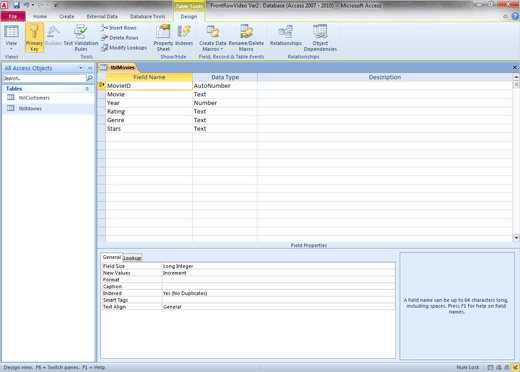Open the File tab
The width and height of the screenshot is (520, 372).
[x=13, y=16]
